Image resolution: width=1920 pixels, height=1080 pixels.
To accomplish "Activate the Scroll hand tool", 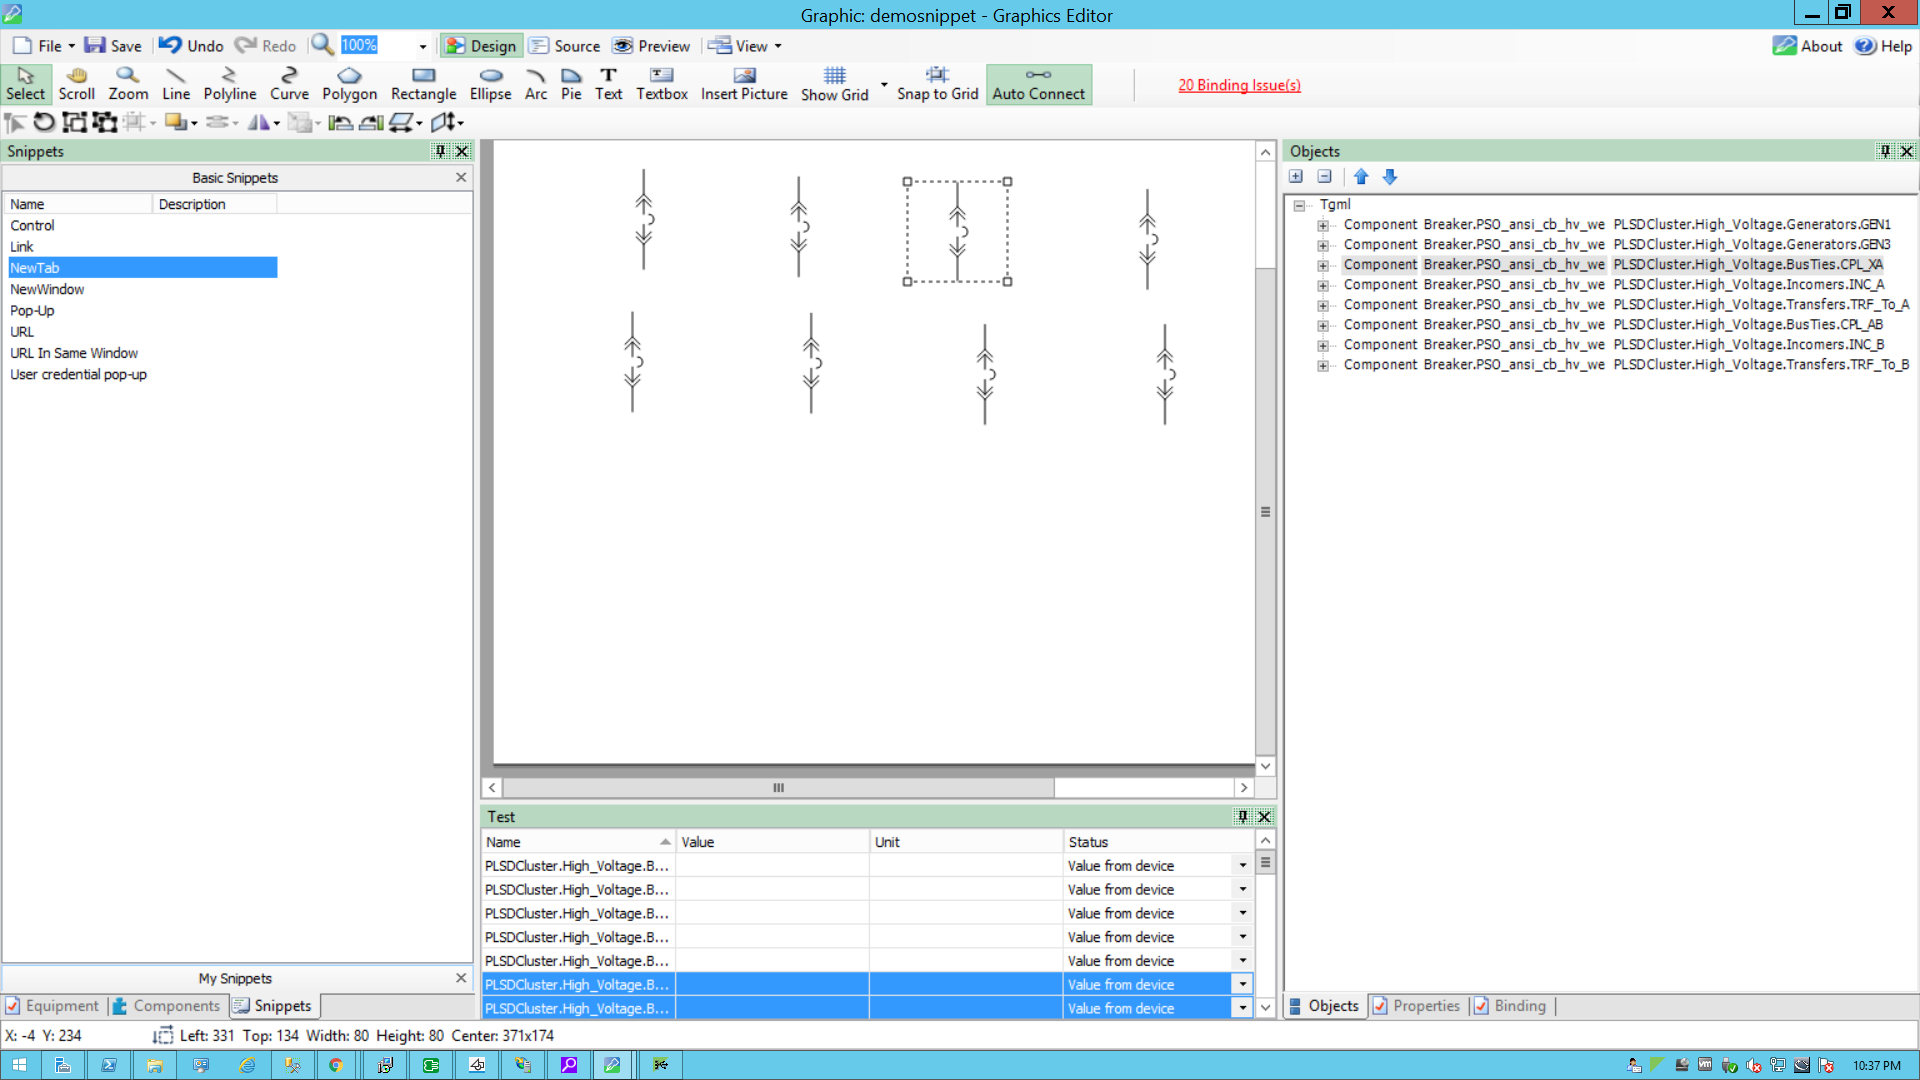I will point(76,84).
